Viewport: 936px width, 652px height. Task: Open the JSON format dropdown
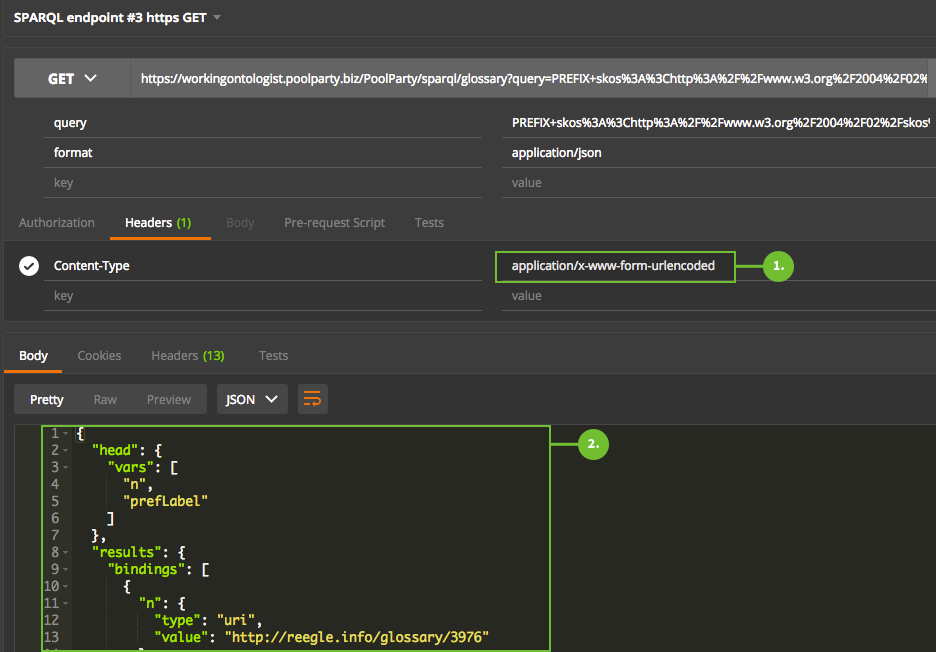pos(252,399)
